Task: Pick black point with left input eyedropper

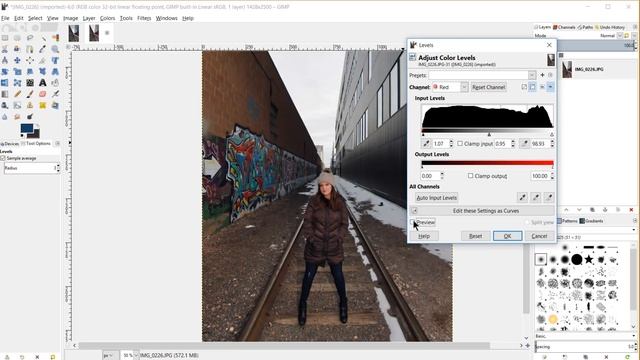Action: click(x=426, y=144)
